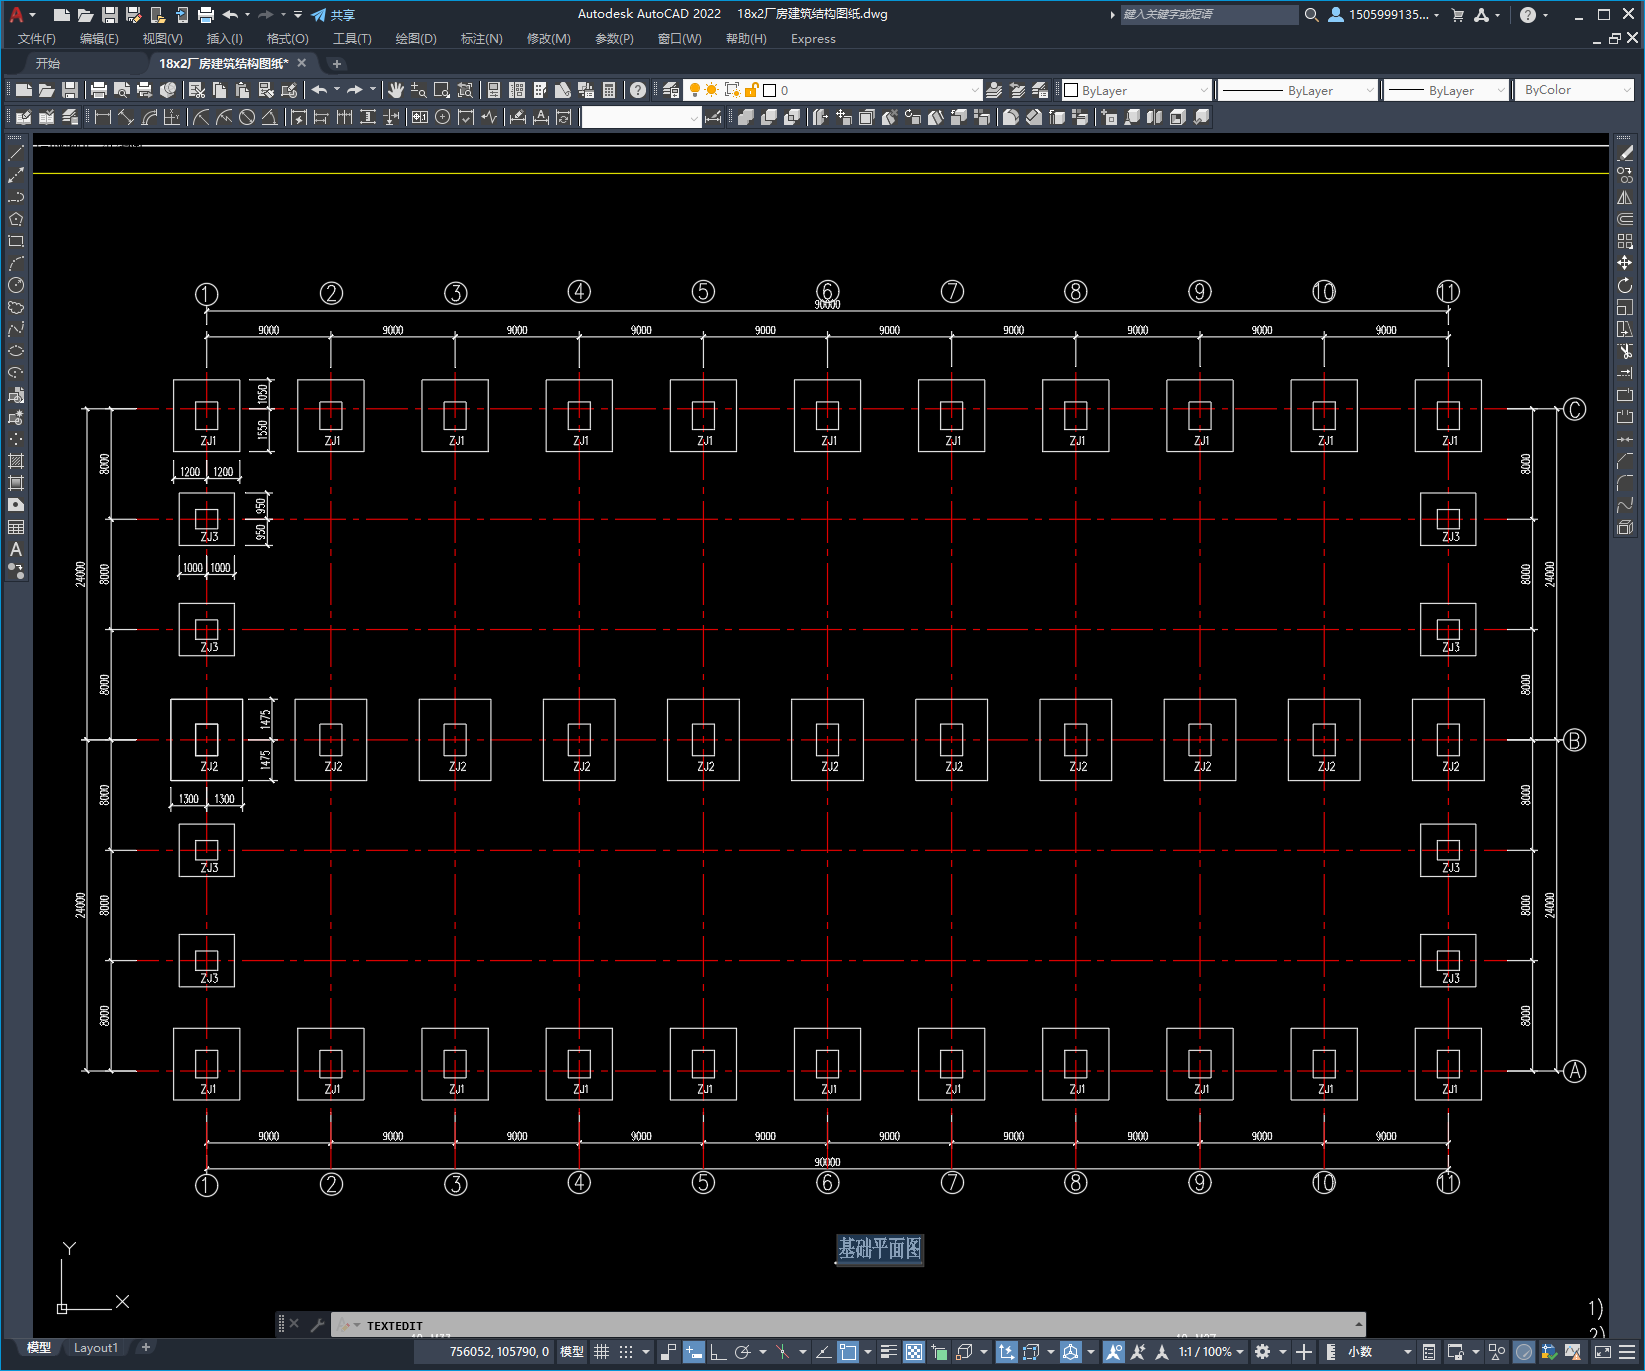Select the Erase tool in the right toolbar
This screenshot has width=1645, height=1371.
(x=1625, y=153)
